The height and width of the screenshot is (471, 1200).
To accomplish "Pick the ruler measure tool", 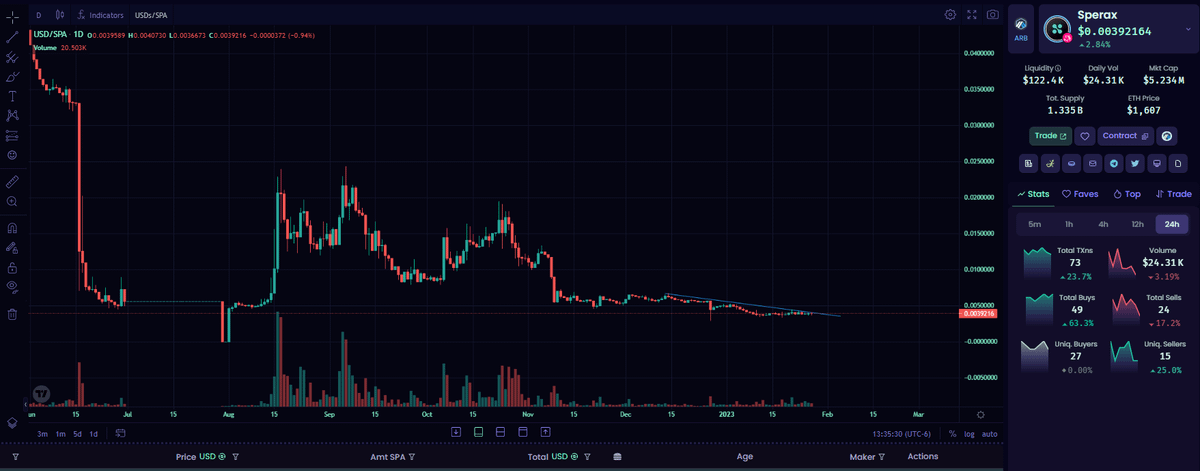I will [12, 182].
